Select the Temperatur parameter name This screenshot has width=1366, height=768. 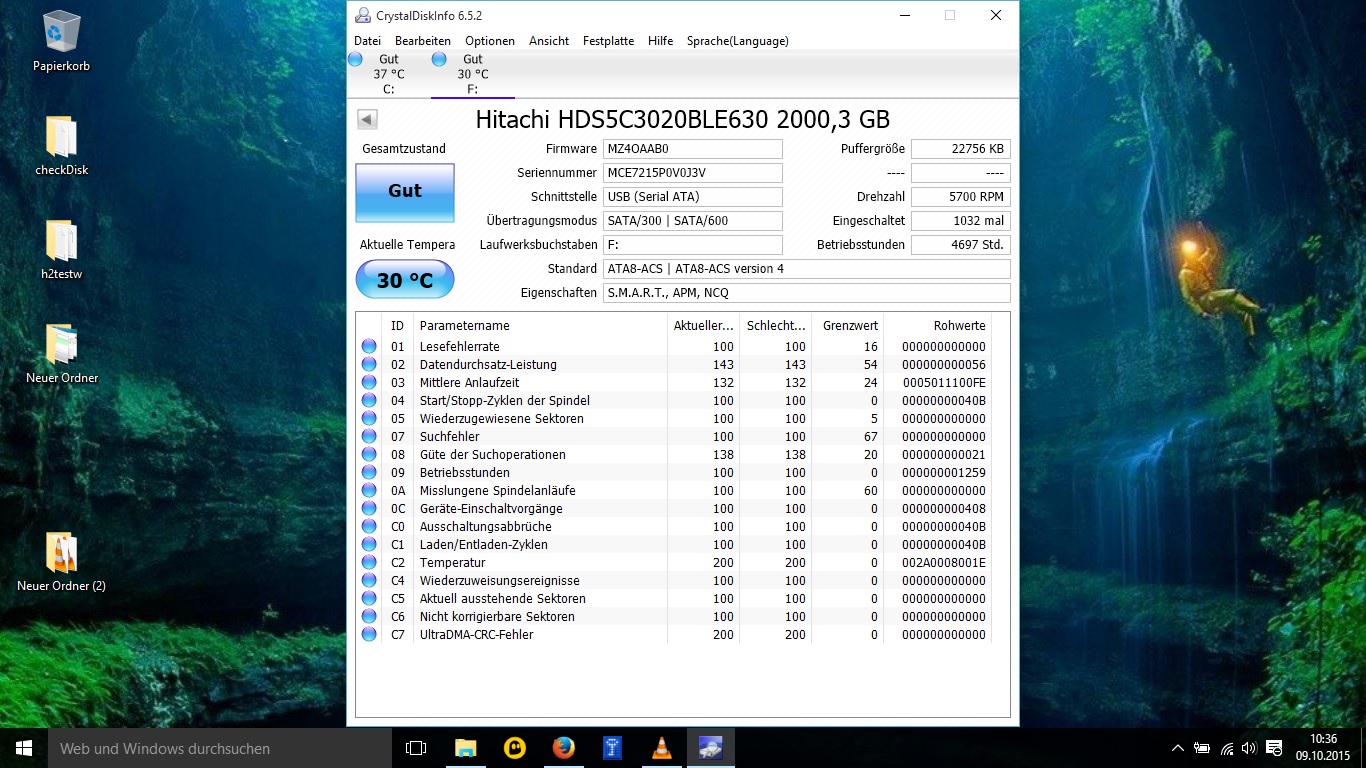point(452,563)
